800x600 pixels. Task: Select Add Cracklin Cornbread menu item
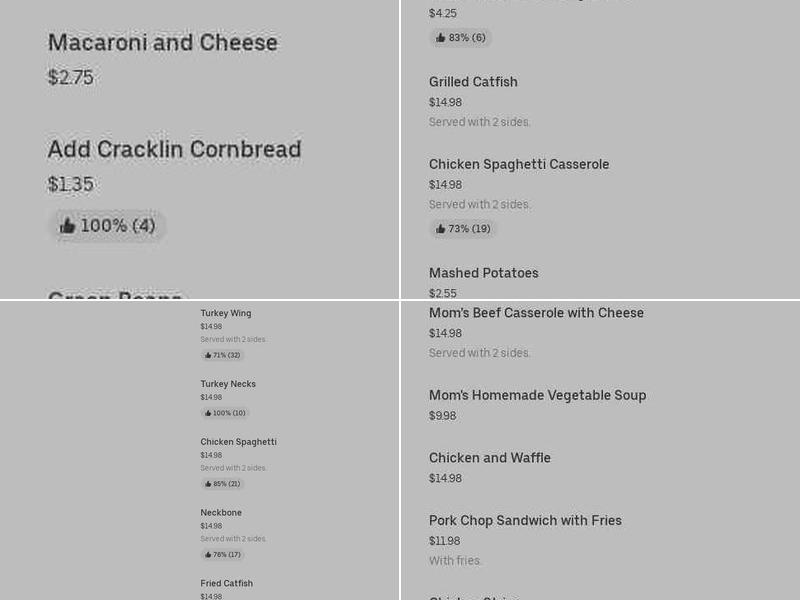[x=174, y=150]
